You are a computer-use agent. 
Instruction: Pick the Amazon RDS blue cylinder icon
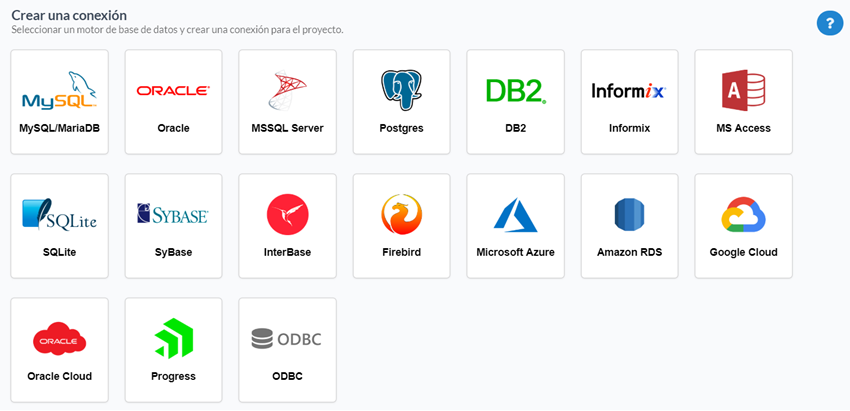[629, 214]
